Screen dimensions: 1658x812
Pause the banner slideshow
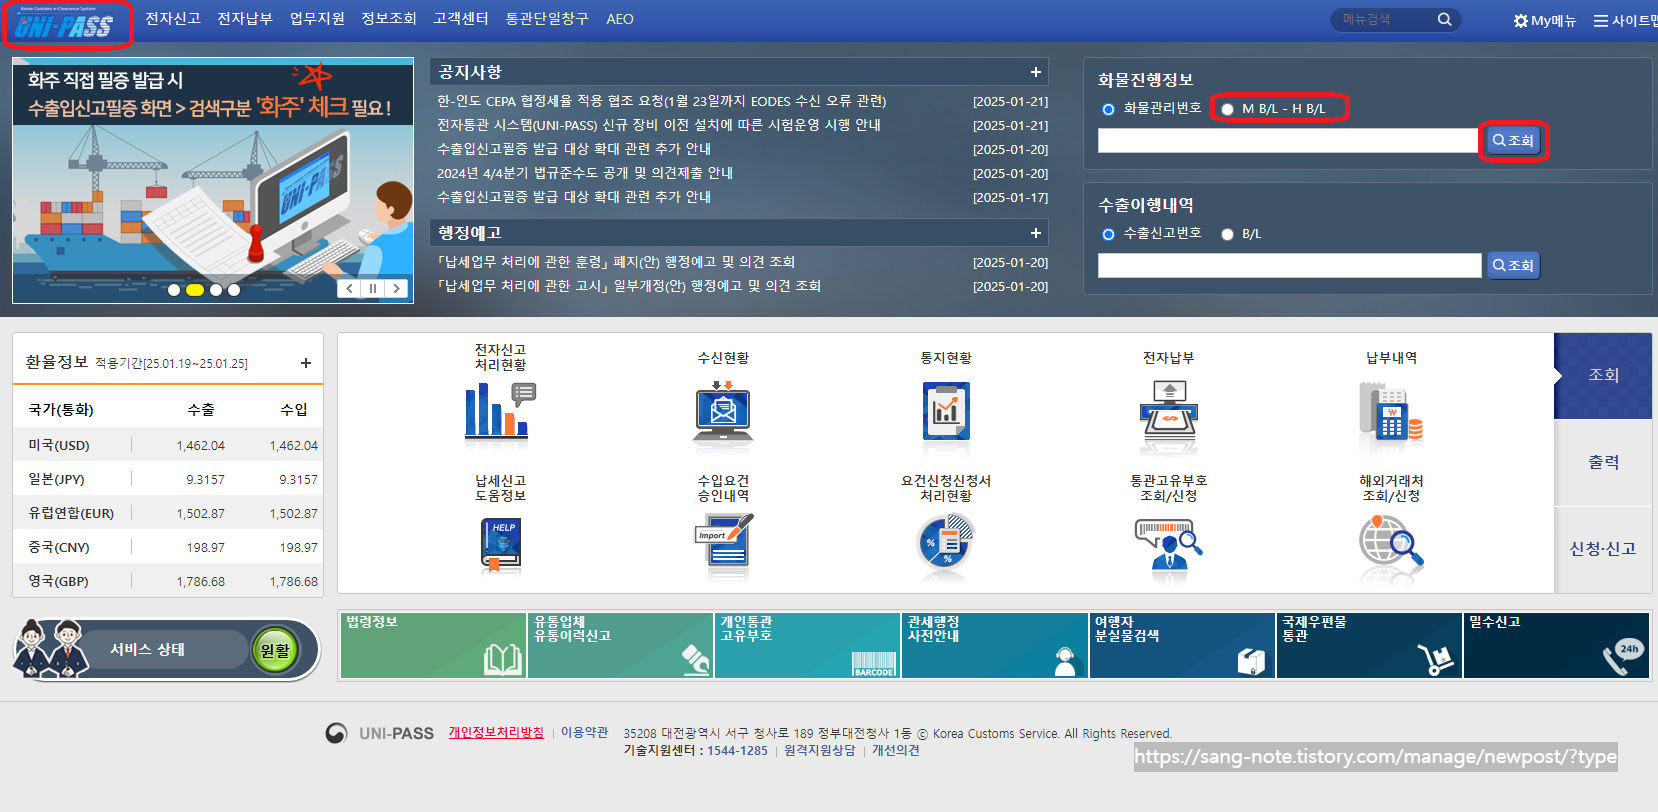pos(373,288)
